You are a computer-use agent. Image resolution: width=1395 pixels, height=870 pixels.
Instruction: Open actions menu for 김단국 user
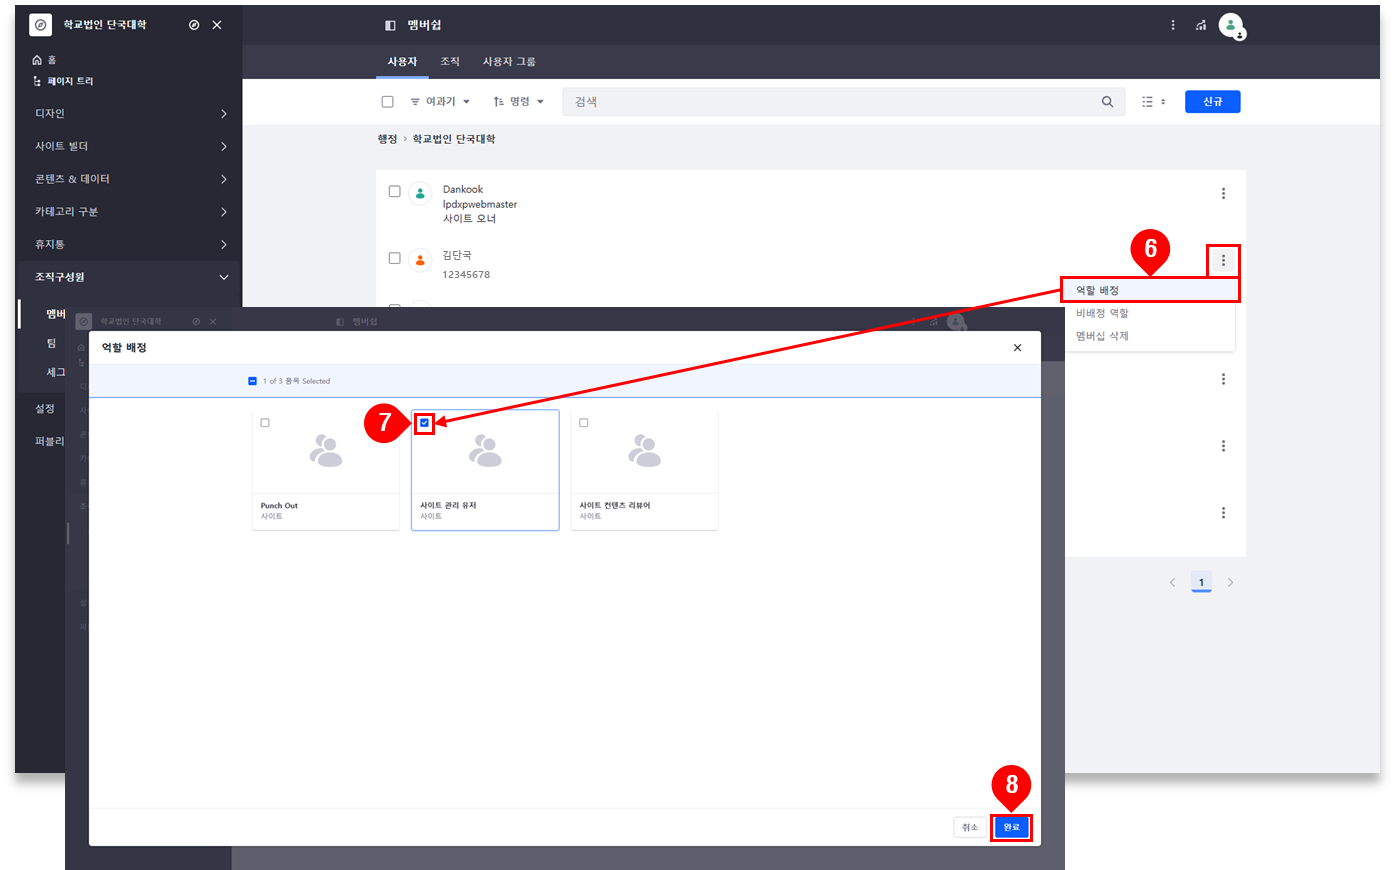[x=1223, y=260]
